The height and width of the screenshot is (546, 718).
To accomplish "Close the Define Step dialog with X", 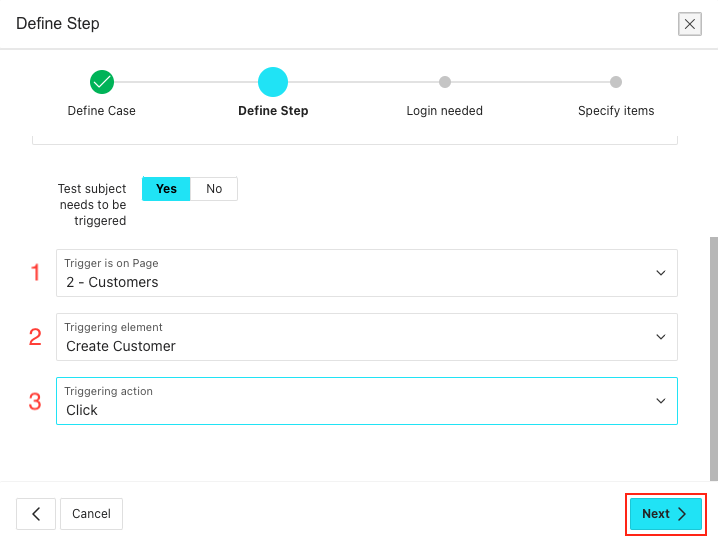I will coord(689,24).
